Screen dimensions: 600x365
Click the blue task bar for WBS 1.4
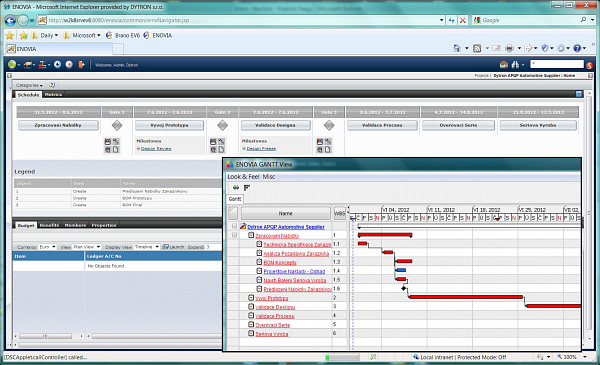pos(401,270)
